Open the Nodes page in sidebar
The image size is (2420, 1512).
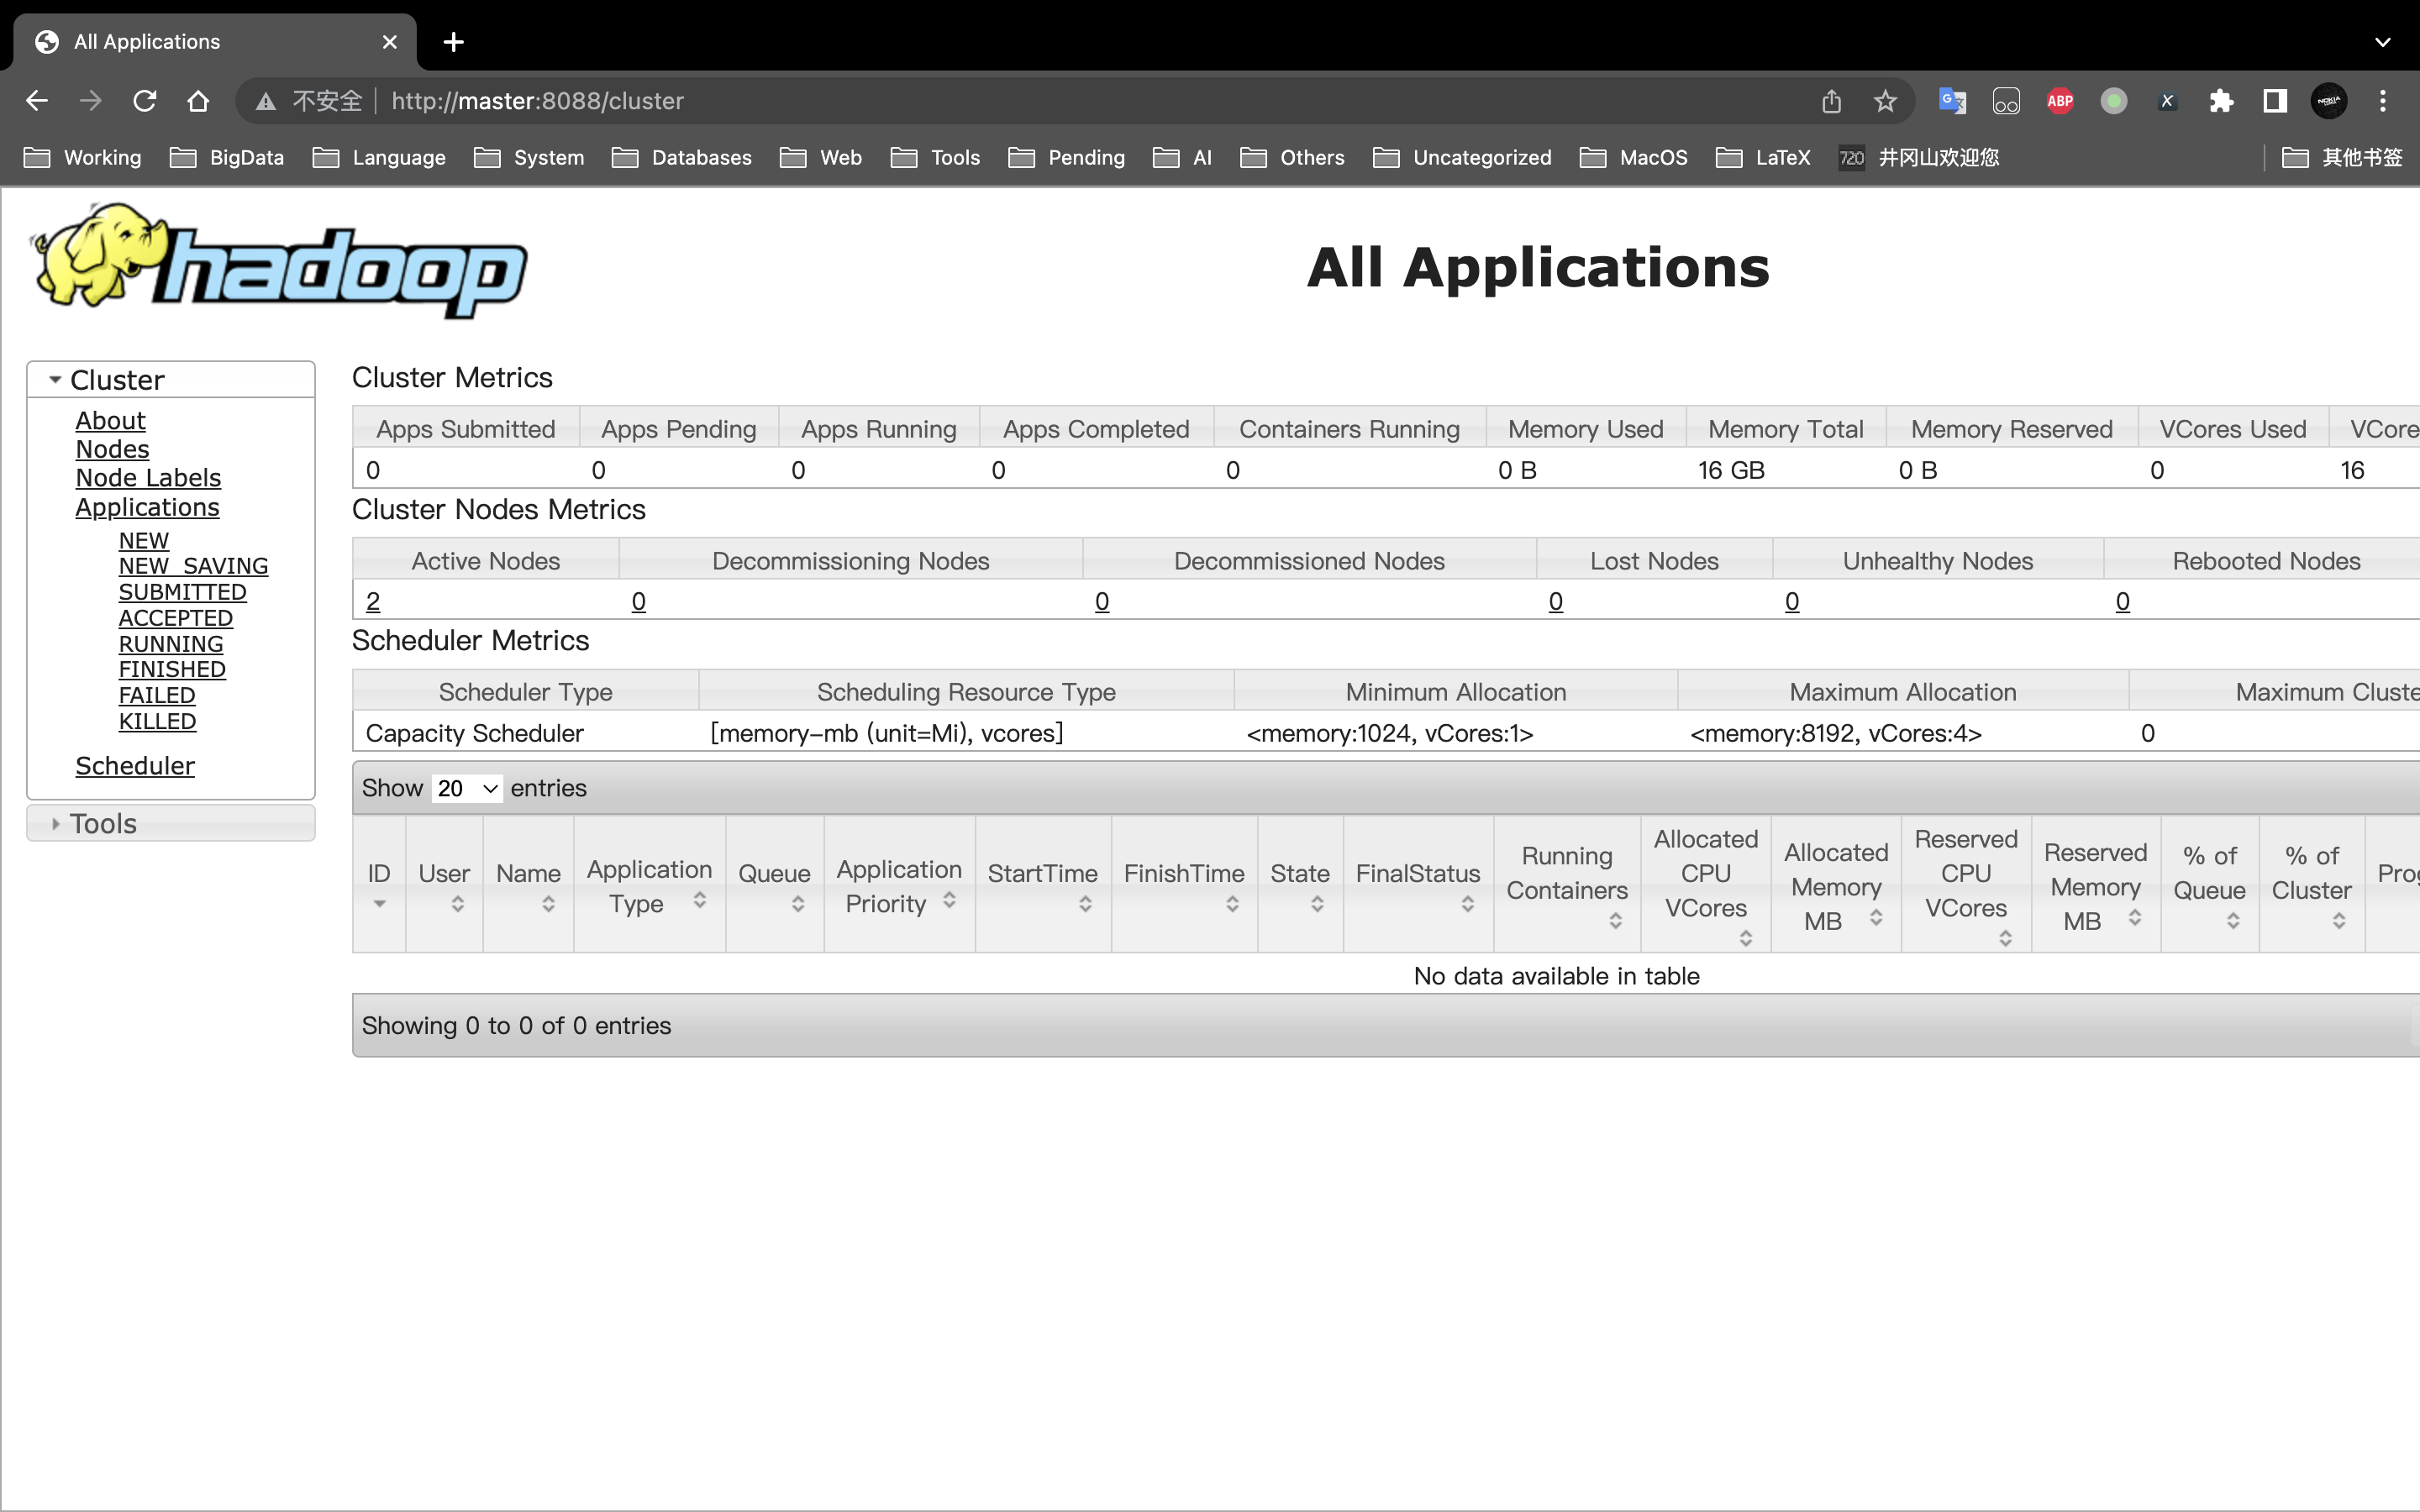(x=112, y=448)
